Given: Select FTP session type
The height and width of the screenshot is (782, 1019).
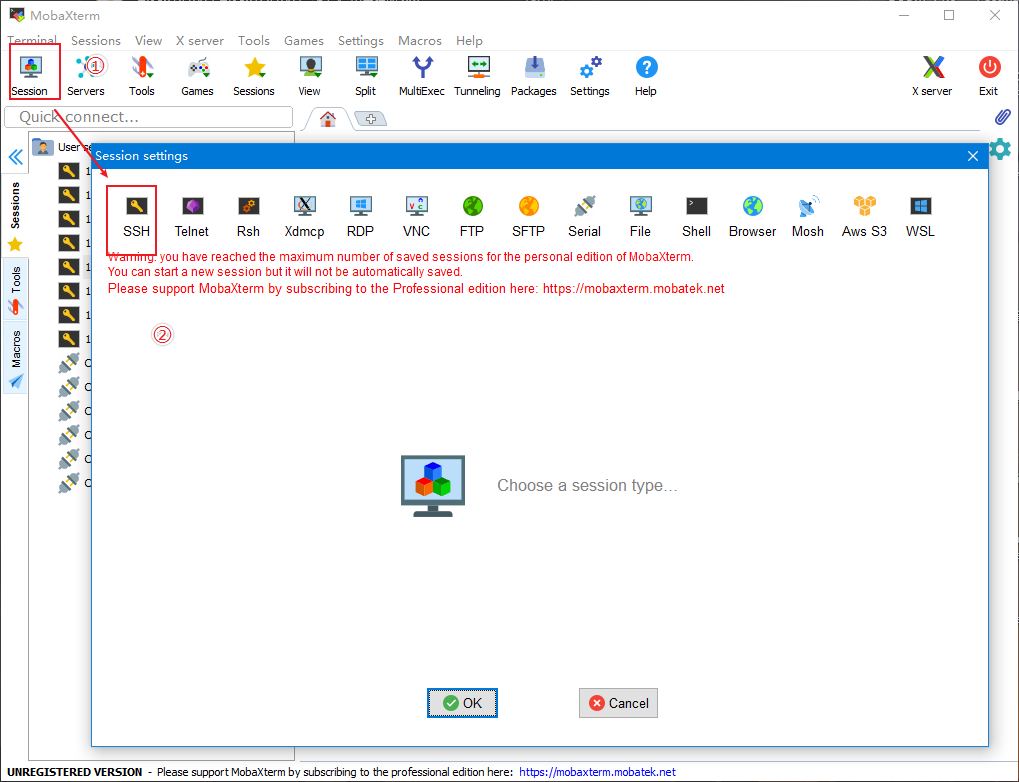Looking at the screenshot, I should click(472, 217).
